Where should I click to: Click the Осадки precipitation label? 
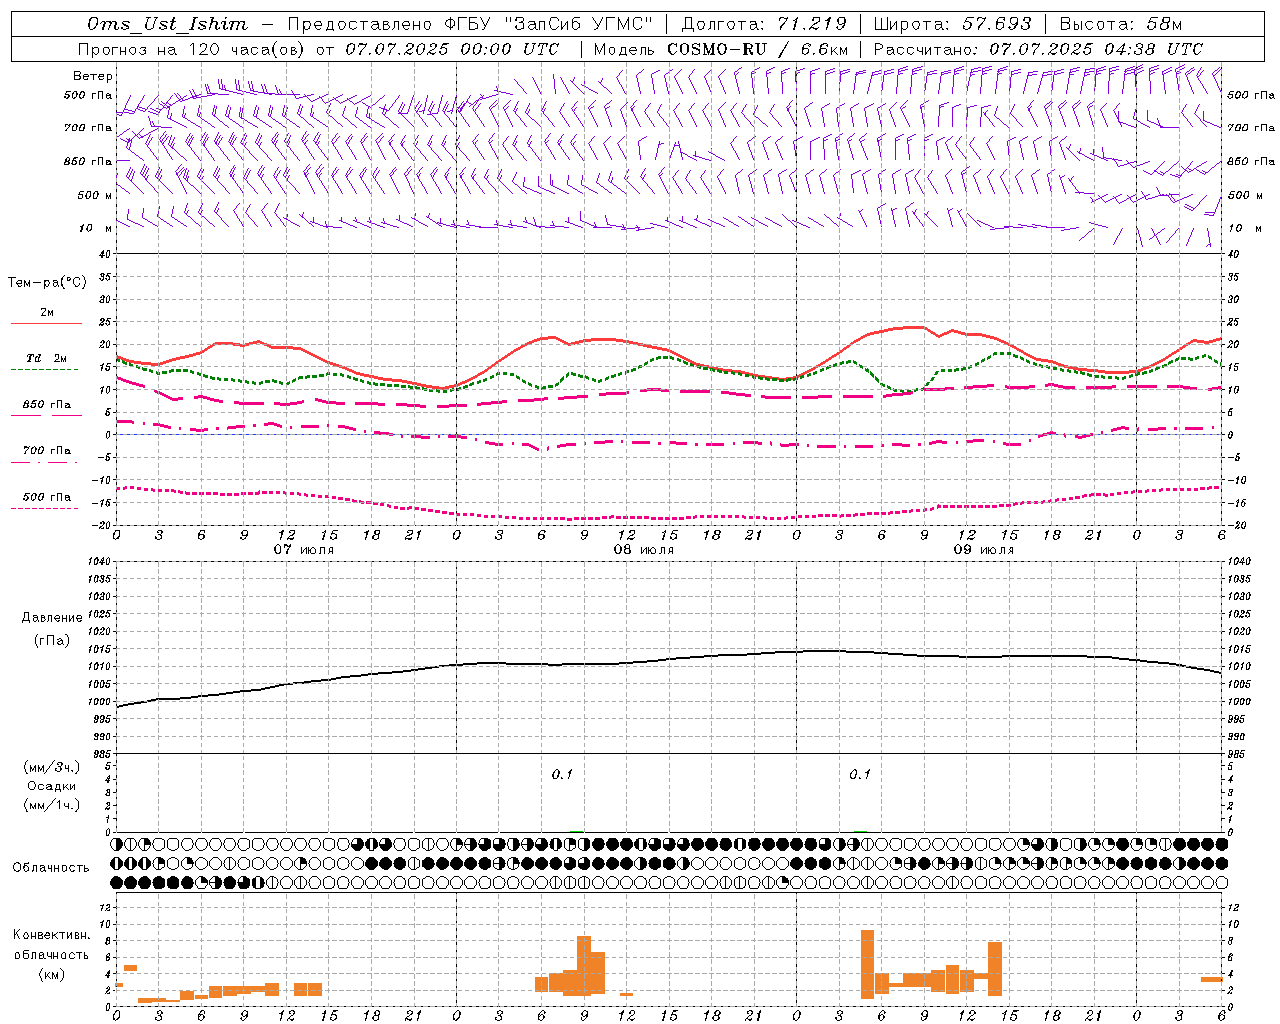pos(52,786)
